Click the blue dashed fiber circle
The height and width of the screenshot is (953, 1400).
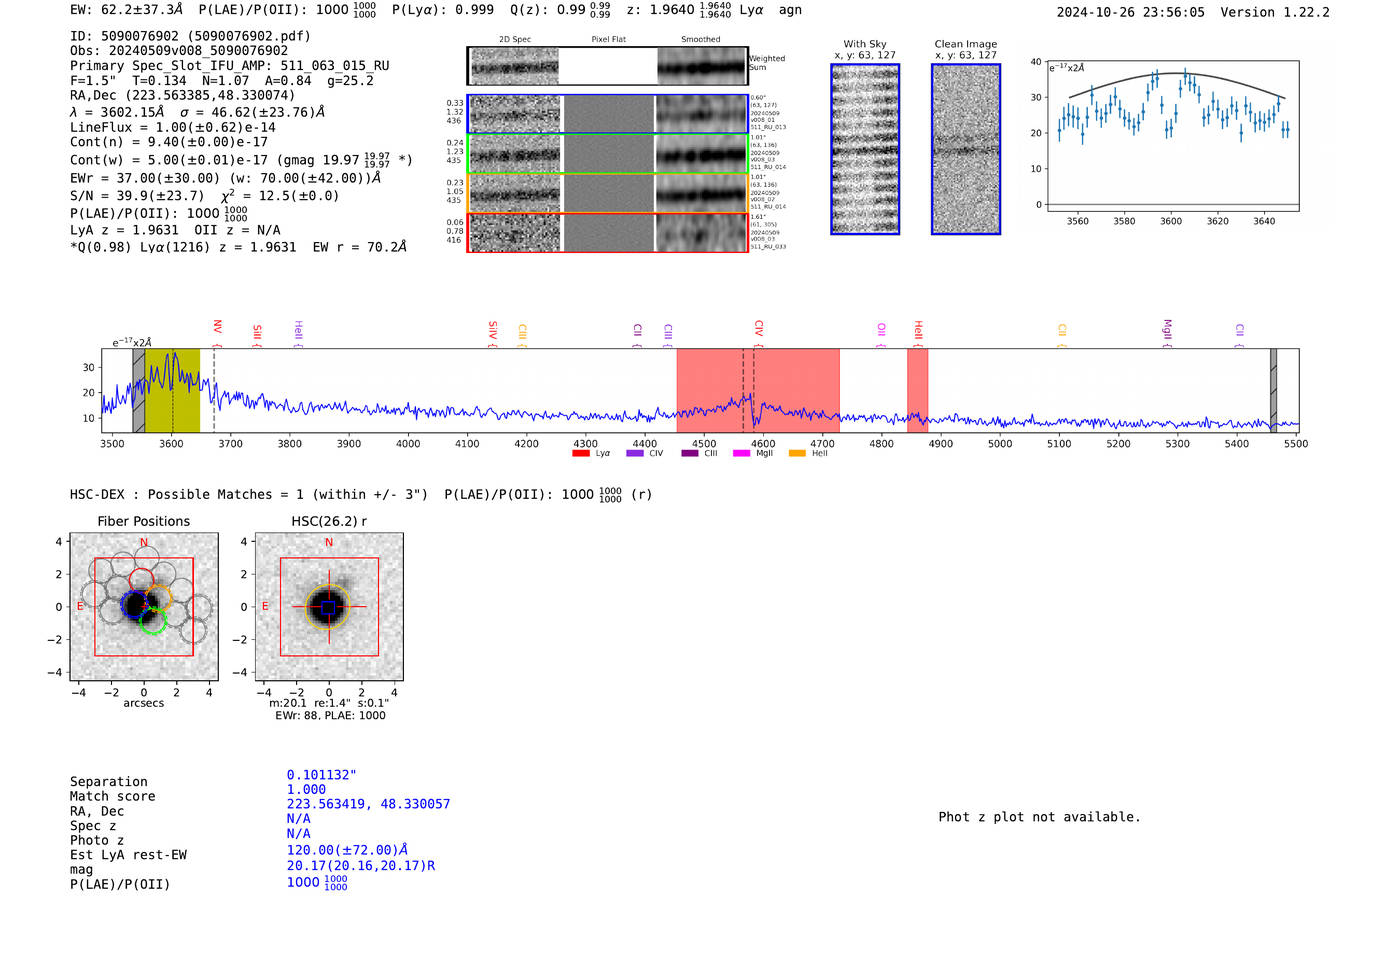coord(135,604)
